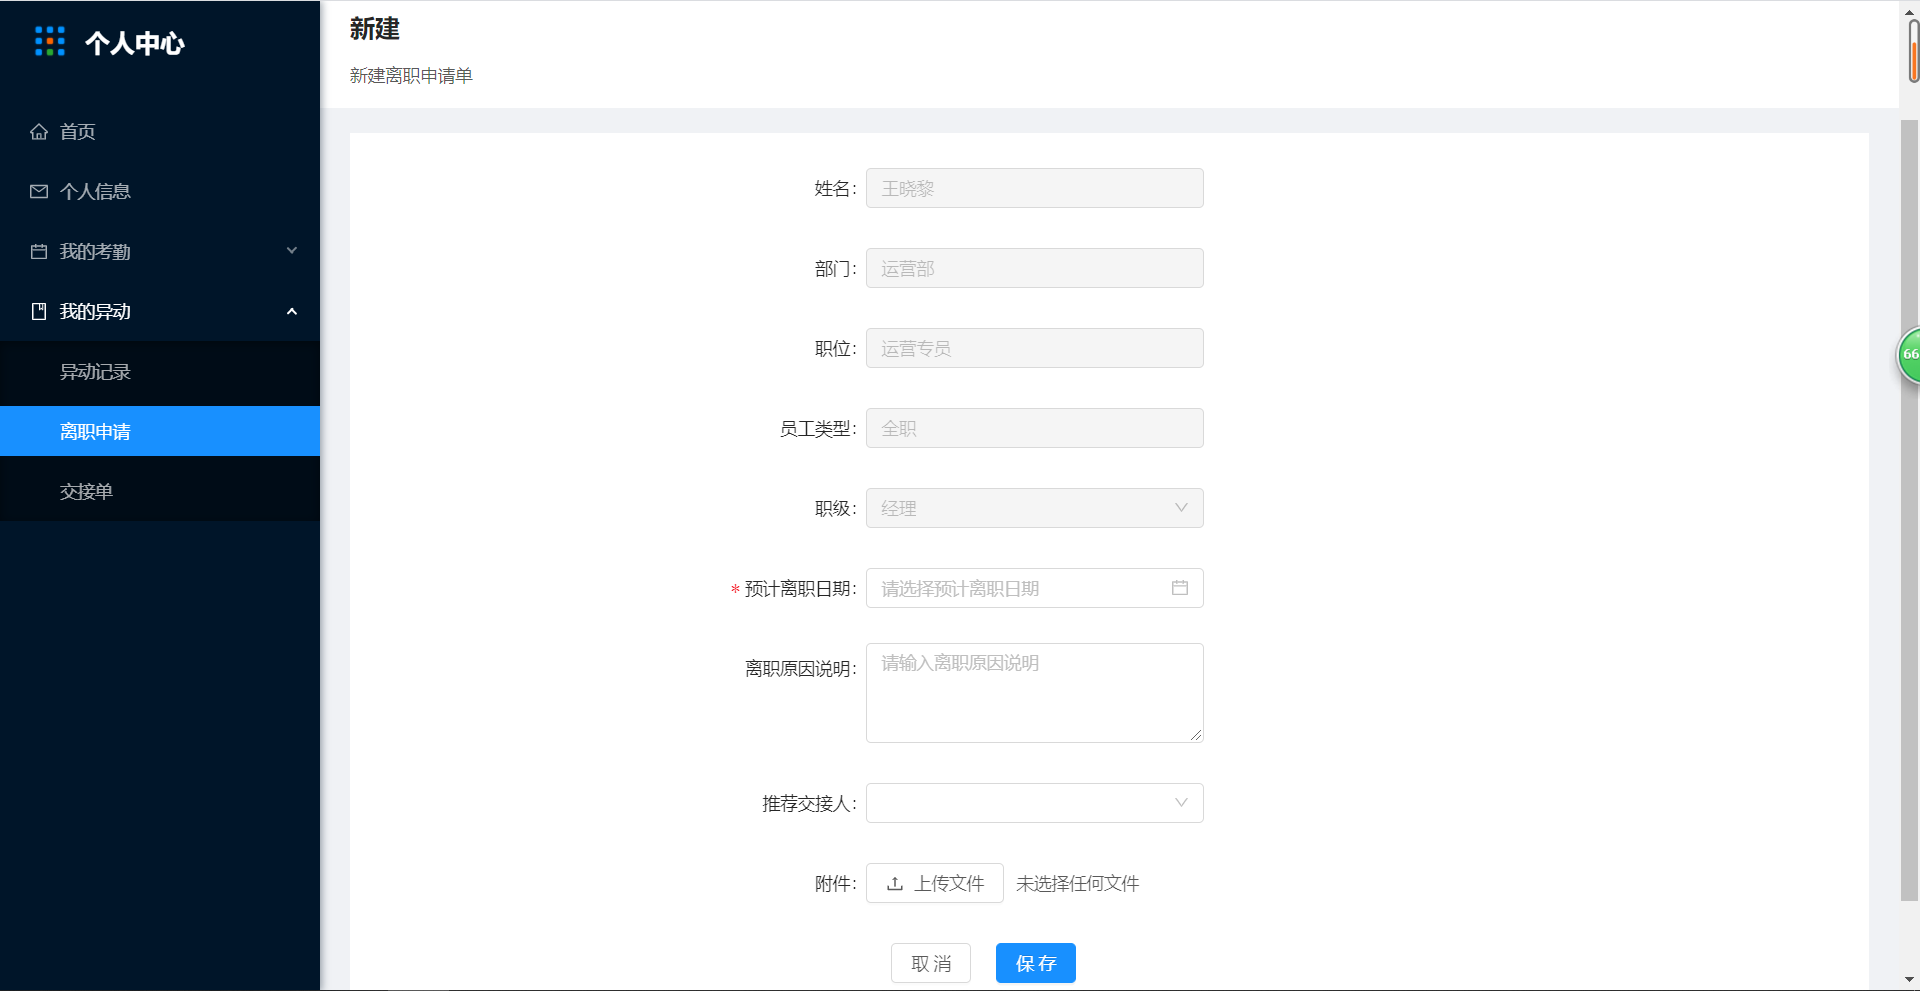
Task: Click the 职级 label
Action: coord(835,509)
